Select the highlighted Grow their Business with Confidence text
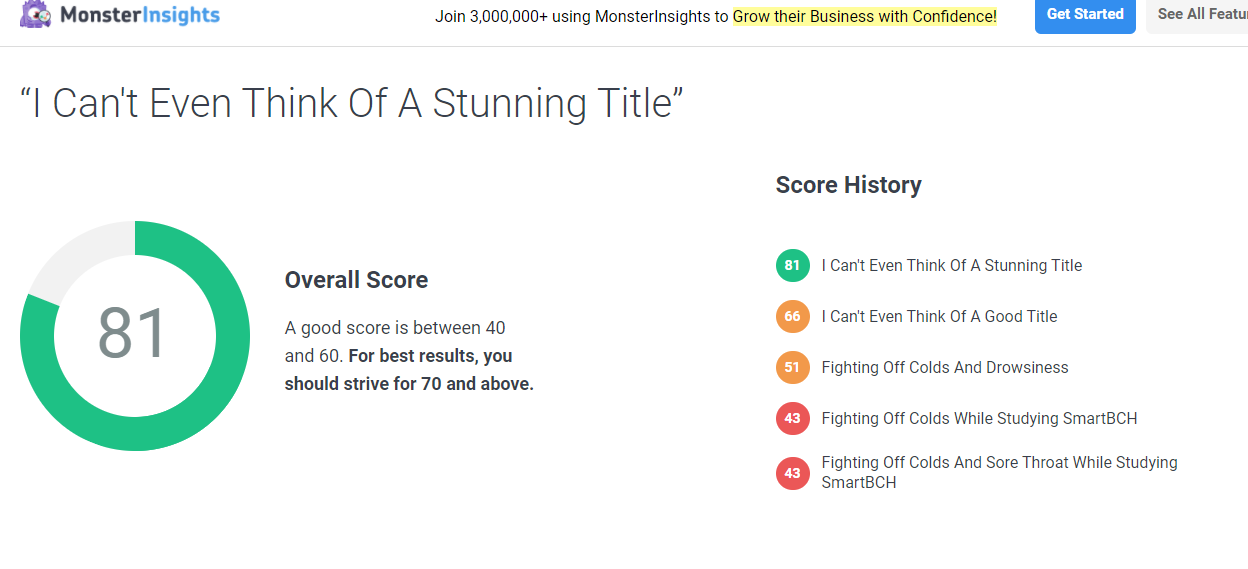This screenshot has width=1248, height=569. (x=865, y=16)
